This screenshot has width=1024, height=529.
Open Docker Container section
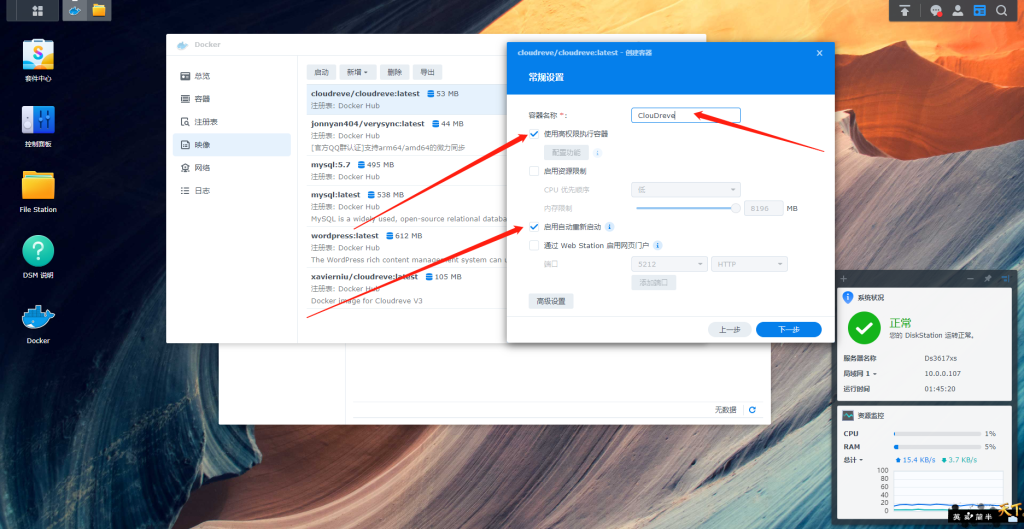[232, 99]
